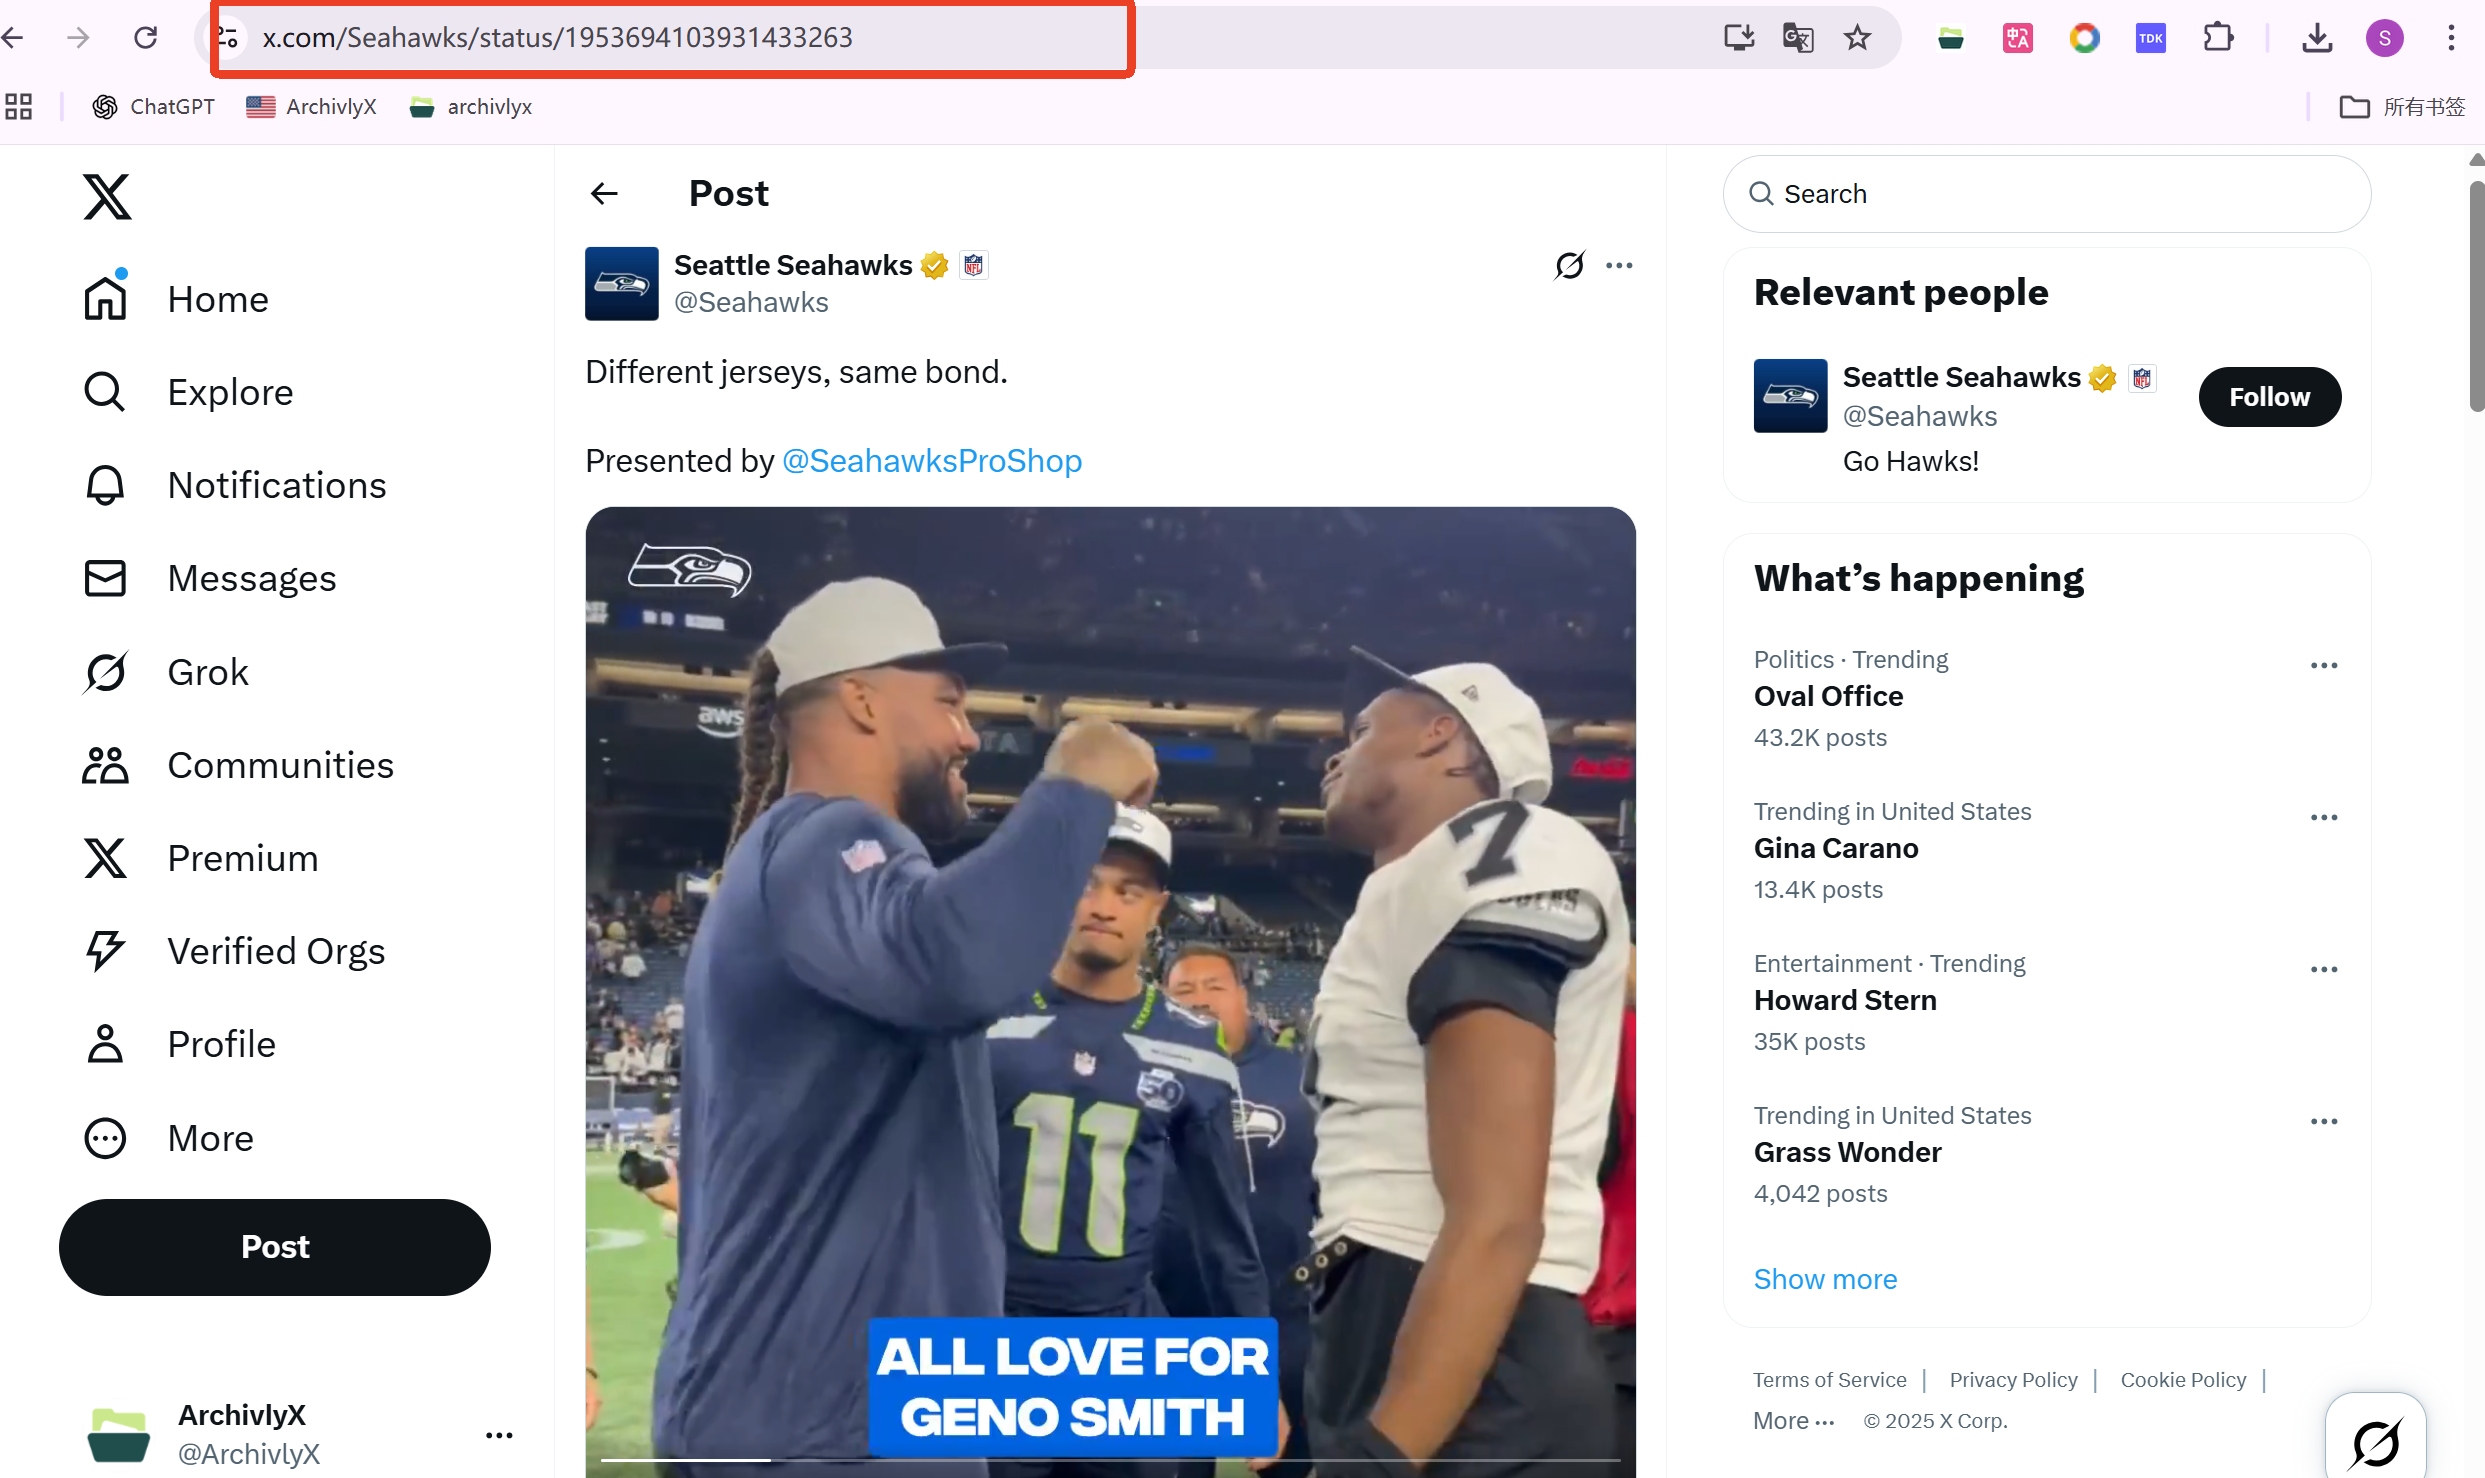The image size is (2485, 1478).
Task: Open the post's three-dot more menu
Action: click(x=1619, y=265)
